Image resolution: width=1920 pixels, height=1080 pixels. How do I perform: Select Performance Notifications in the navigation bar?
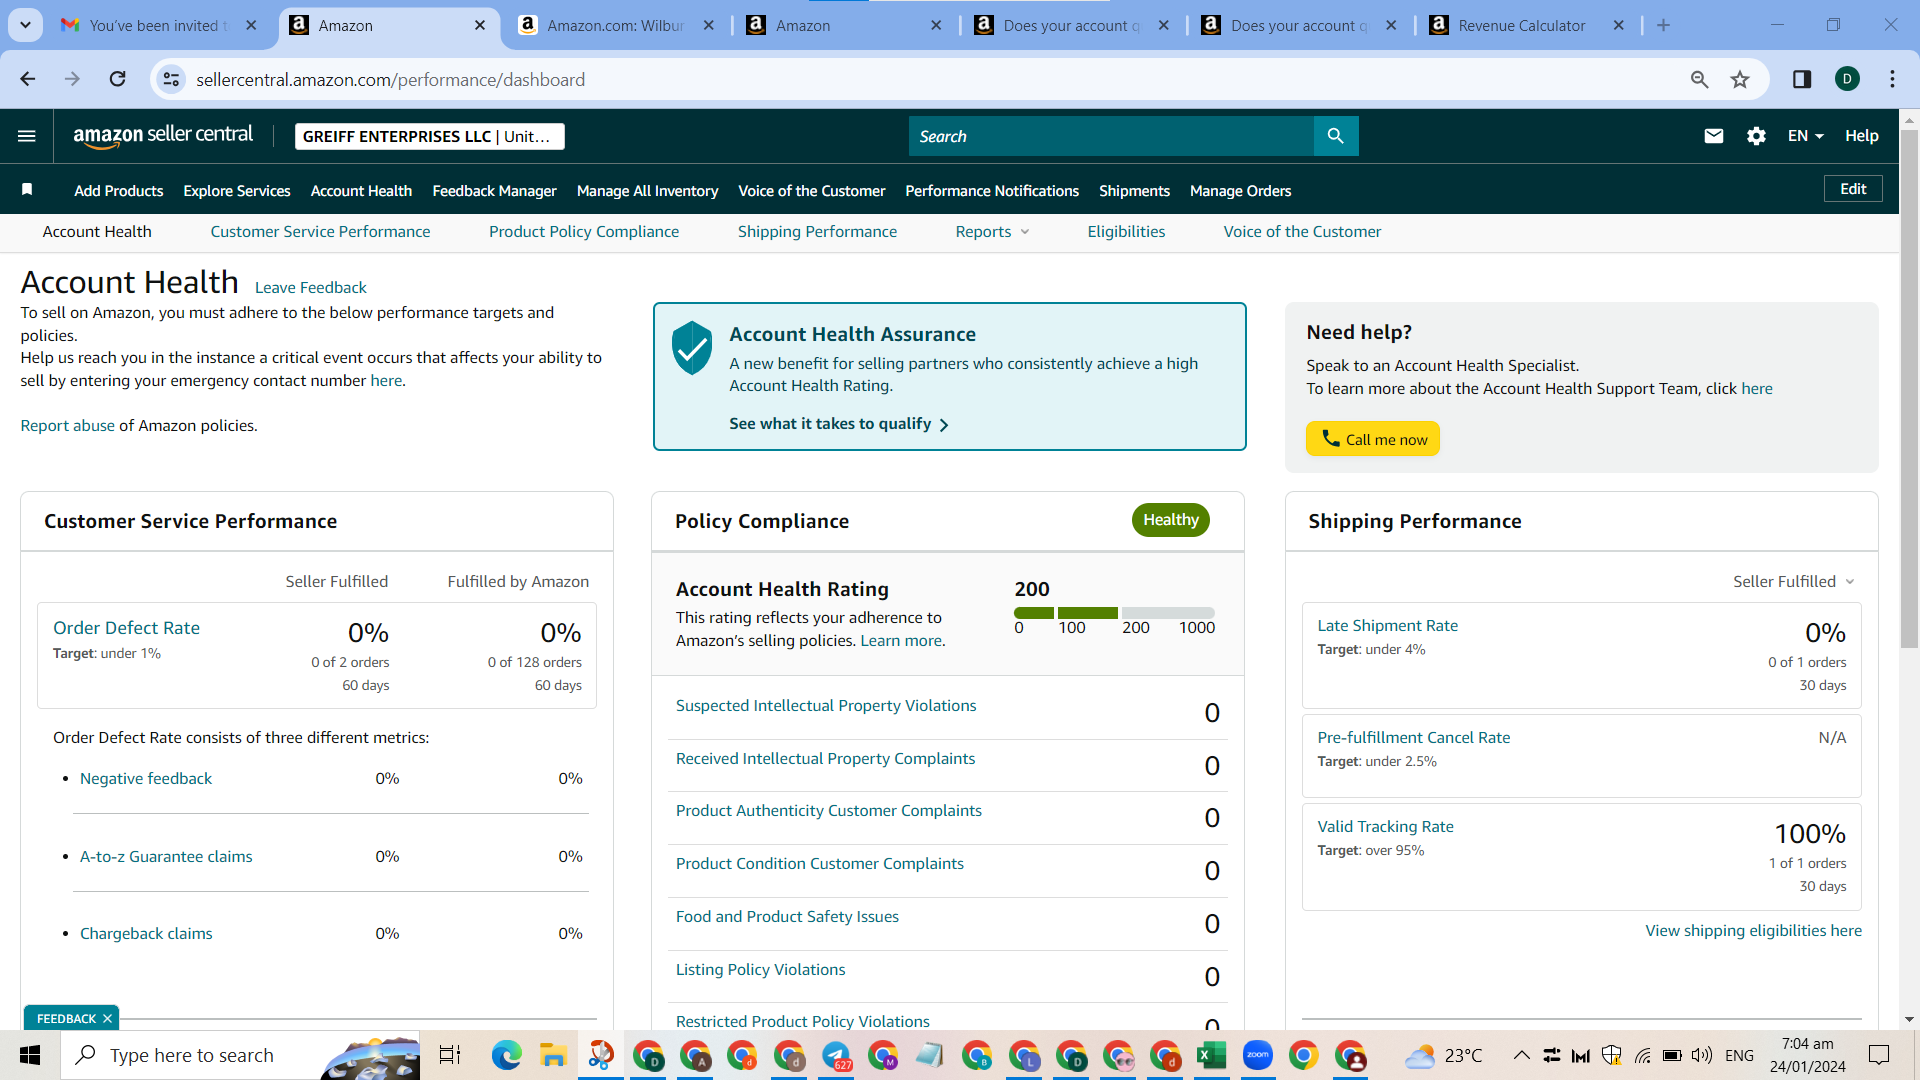coord(992,191)
